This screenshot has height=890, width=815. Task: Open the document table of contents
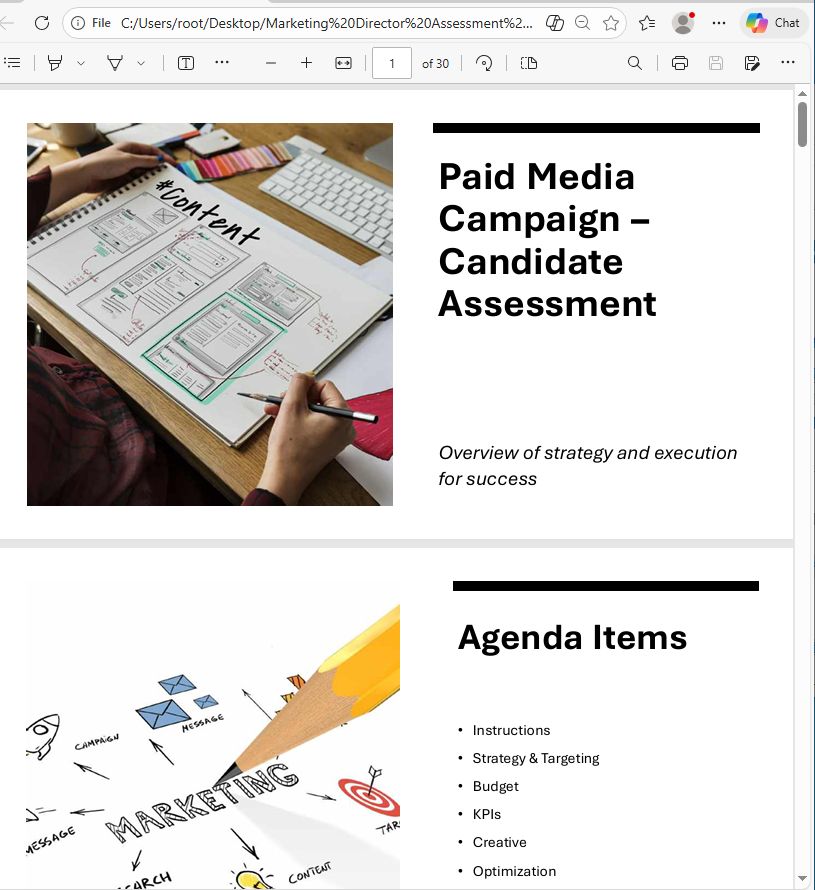tap(13, 62)
